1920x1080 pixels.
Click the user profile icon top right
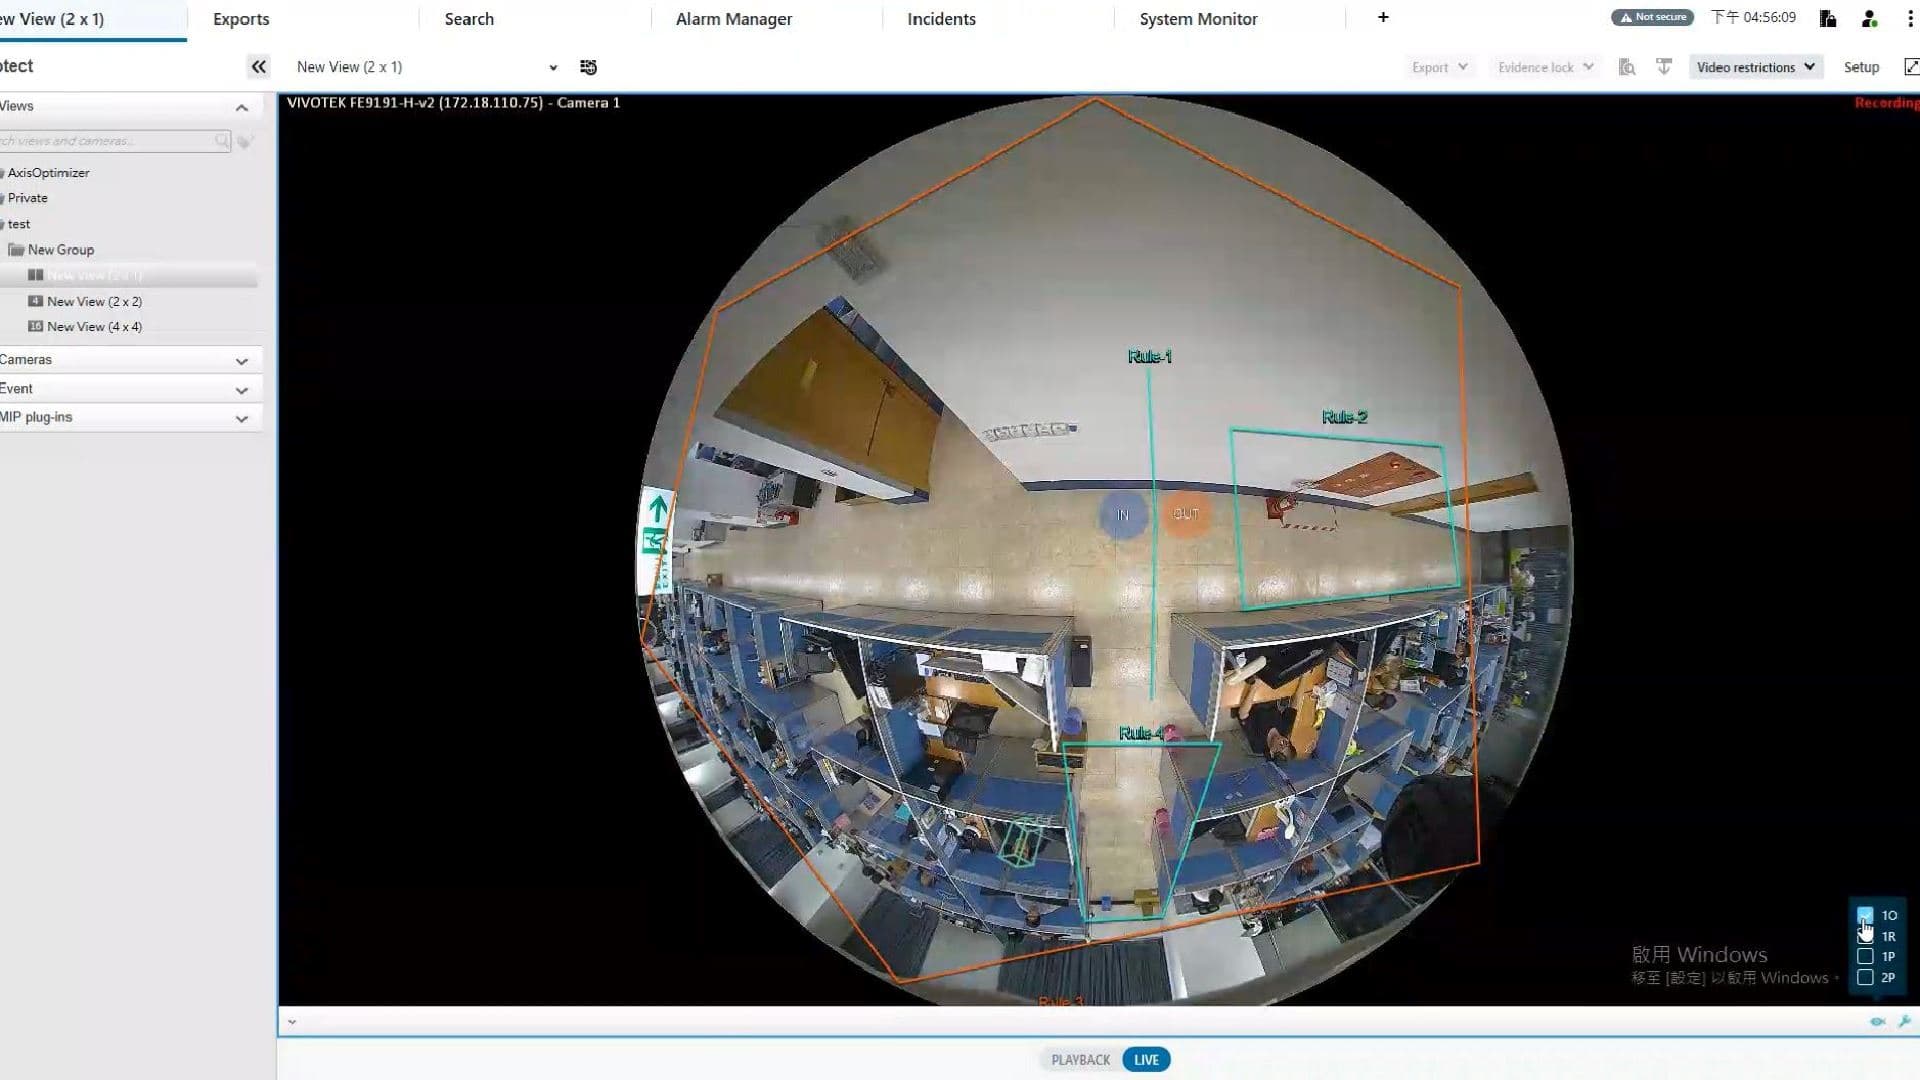point(1868,18)
